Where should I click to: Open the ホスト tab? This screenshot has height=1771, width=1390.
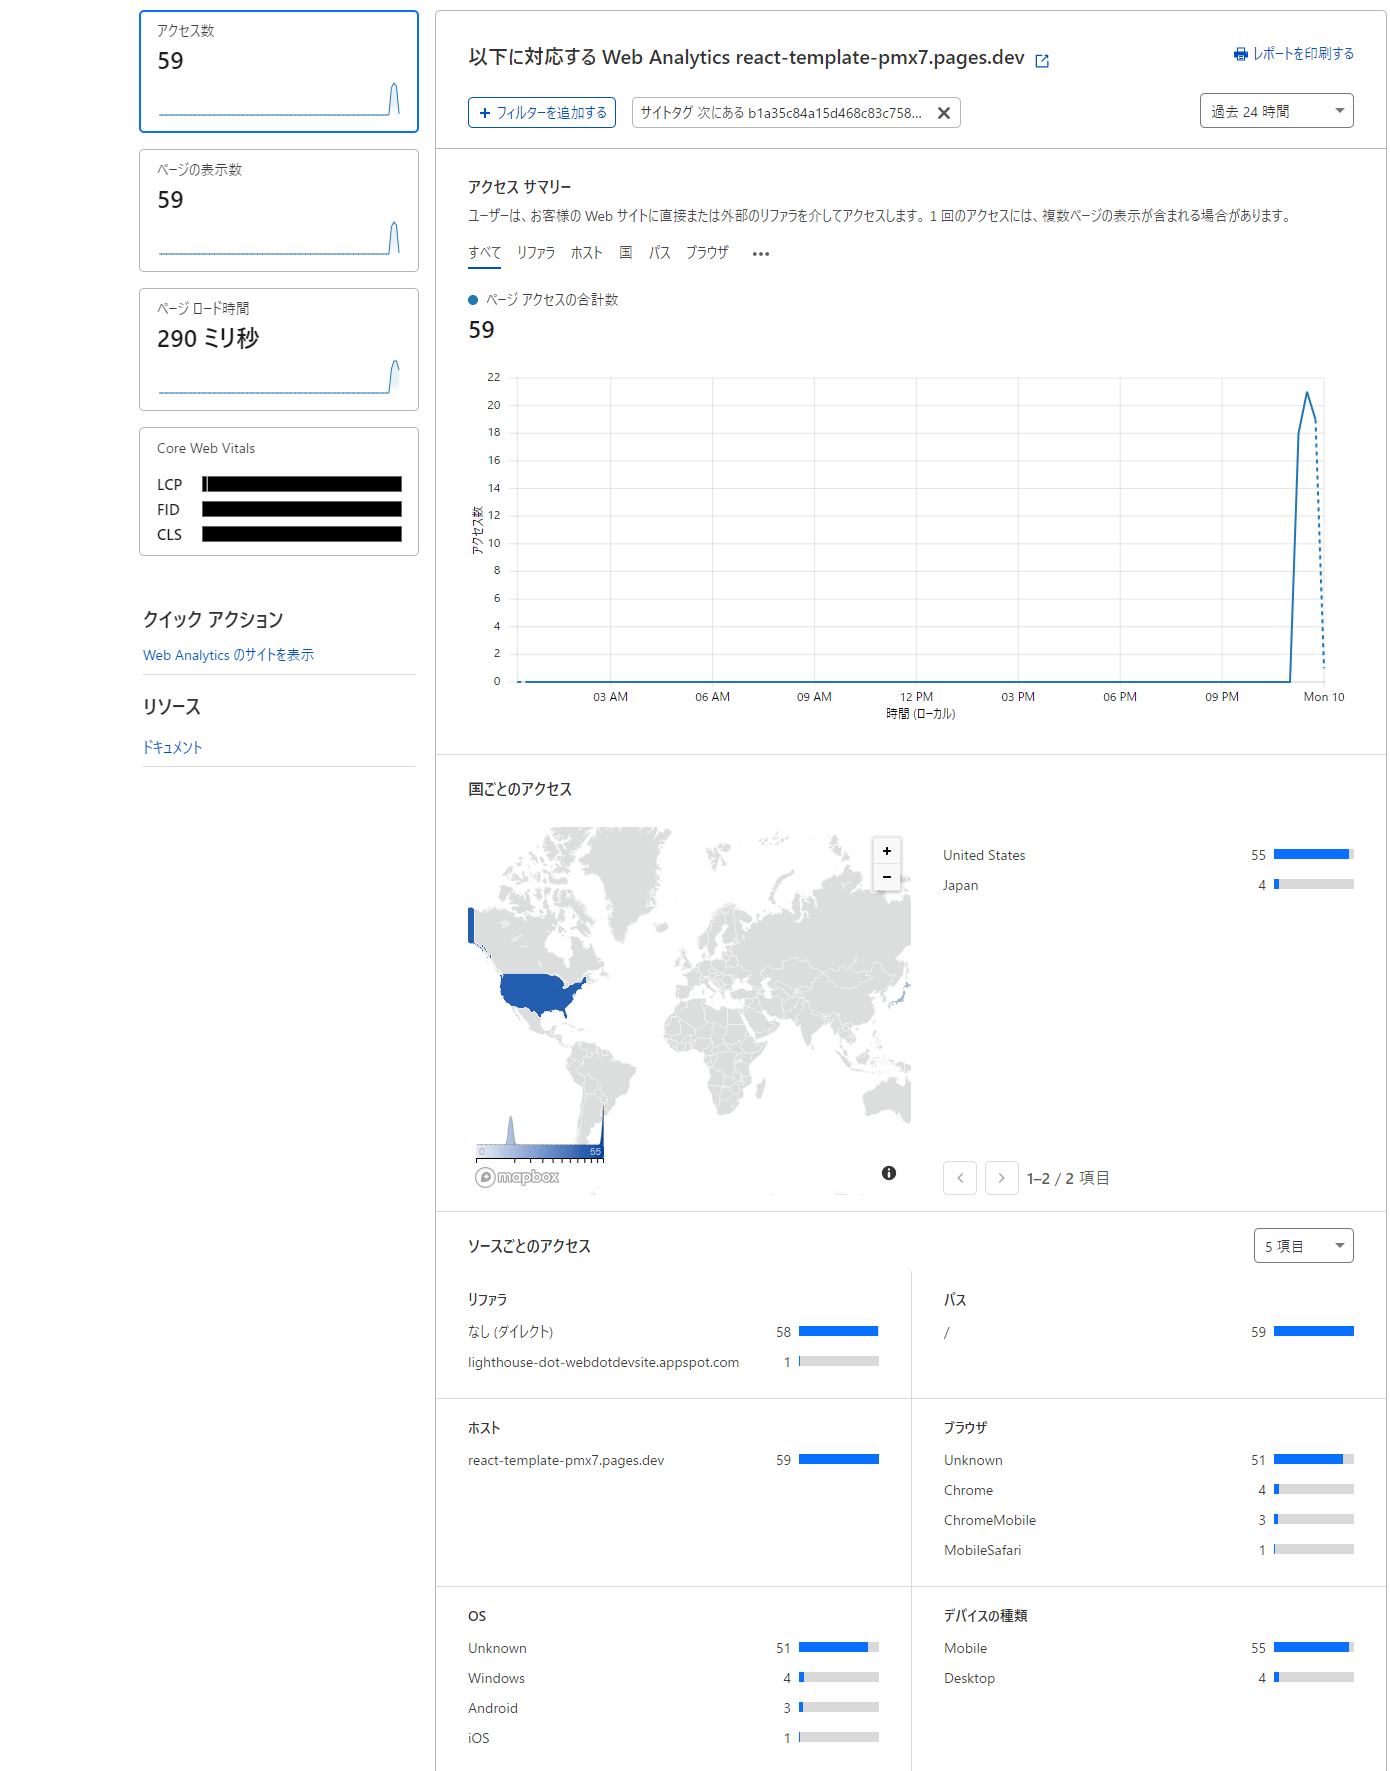(586, 253)
